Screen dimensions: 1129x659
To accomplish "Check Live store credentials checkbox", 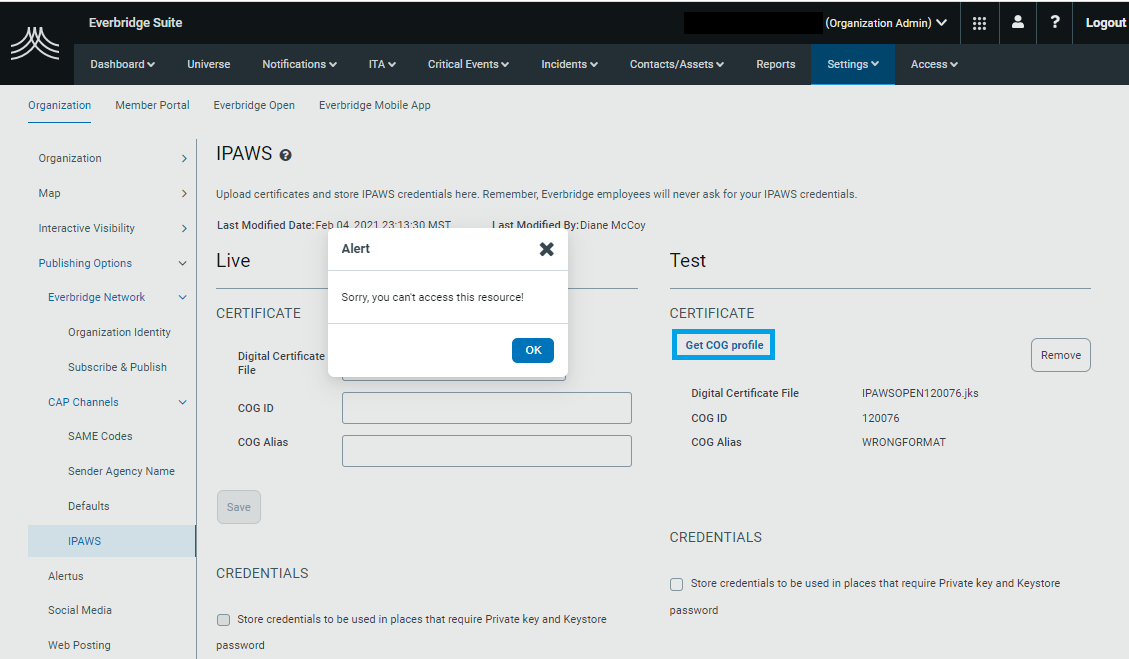I will (223, 620).
